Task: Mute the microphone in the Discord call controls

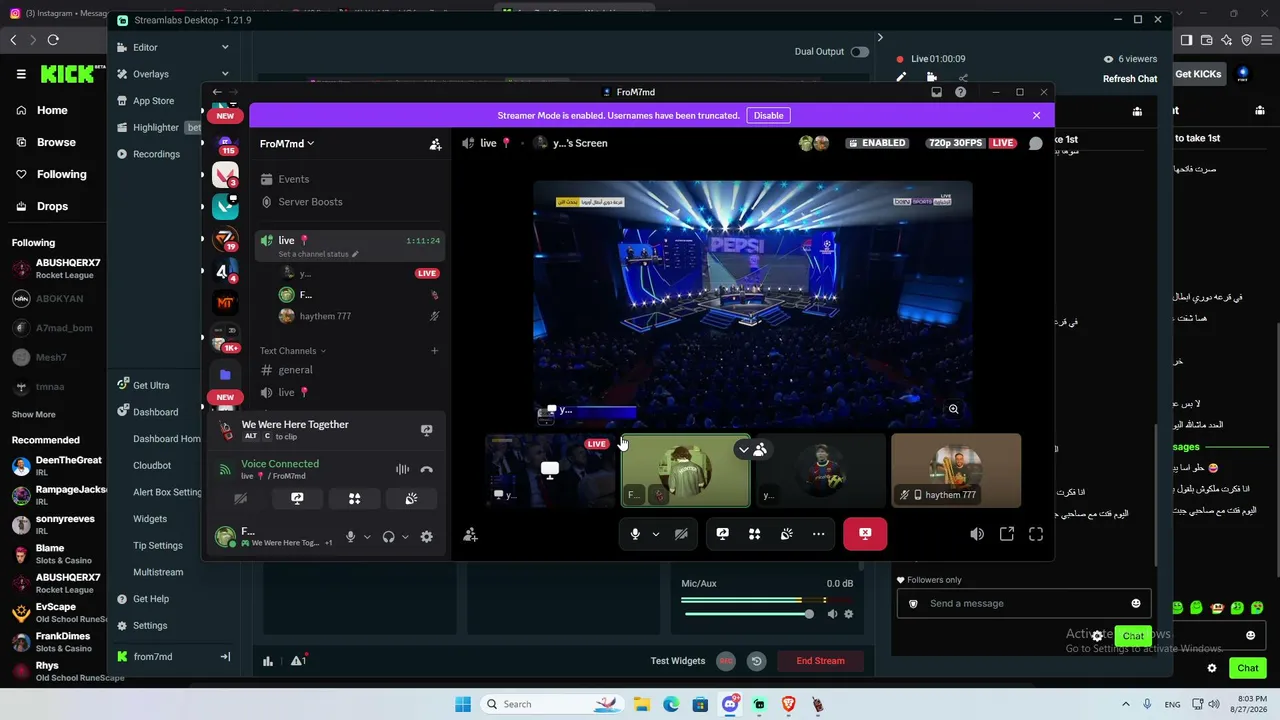Action: (x=635, y=534)
